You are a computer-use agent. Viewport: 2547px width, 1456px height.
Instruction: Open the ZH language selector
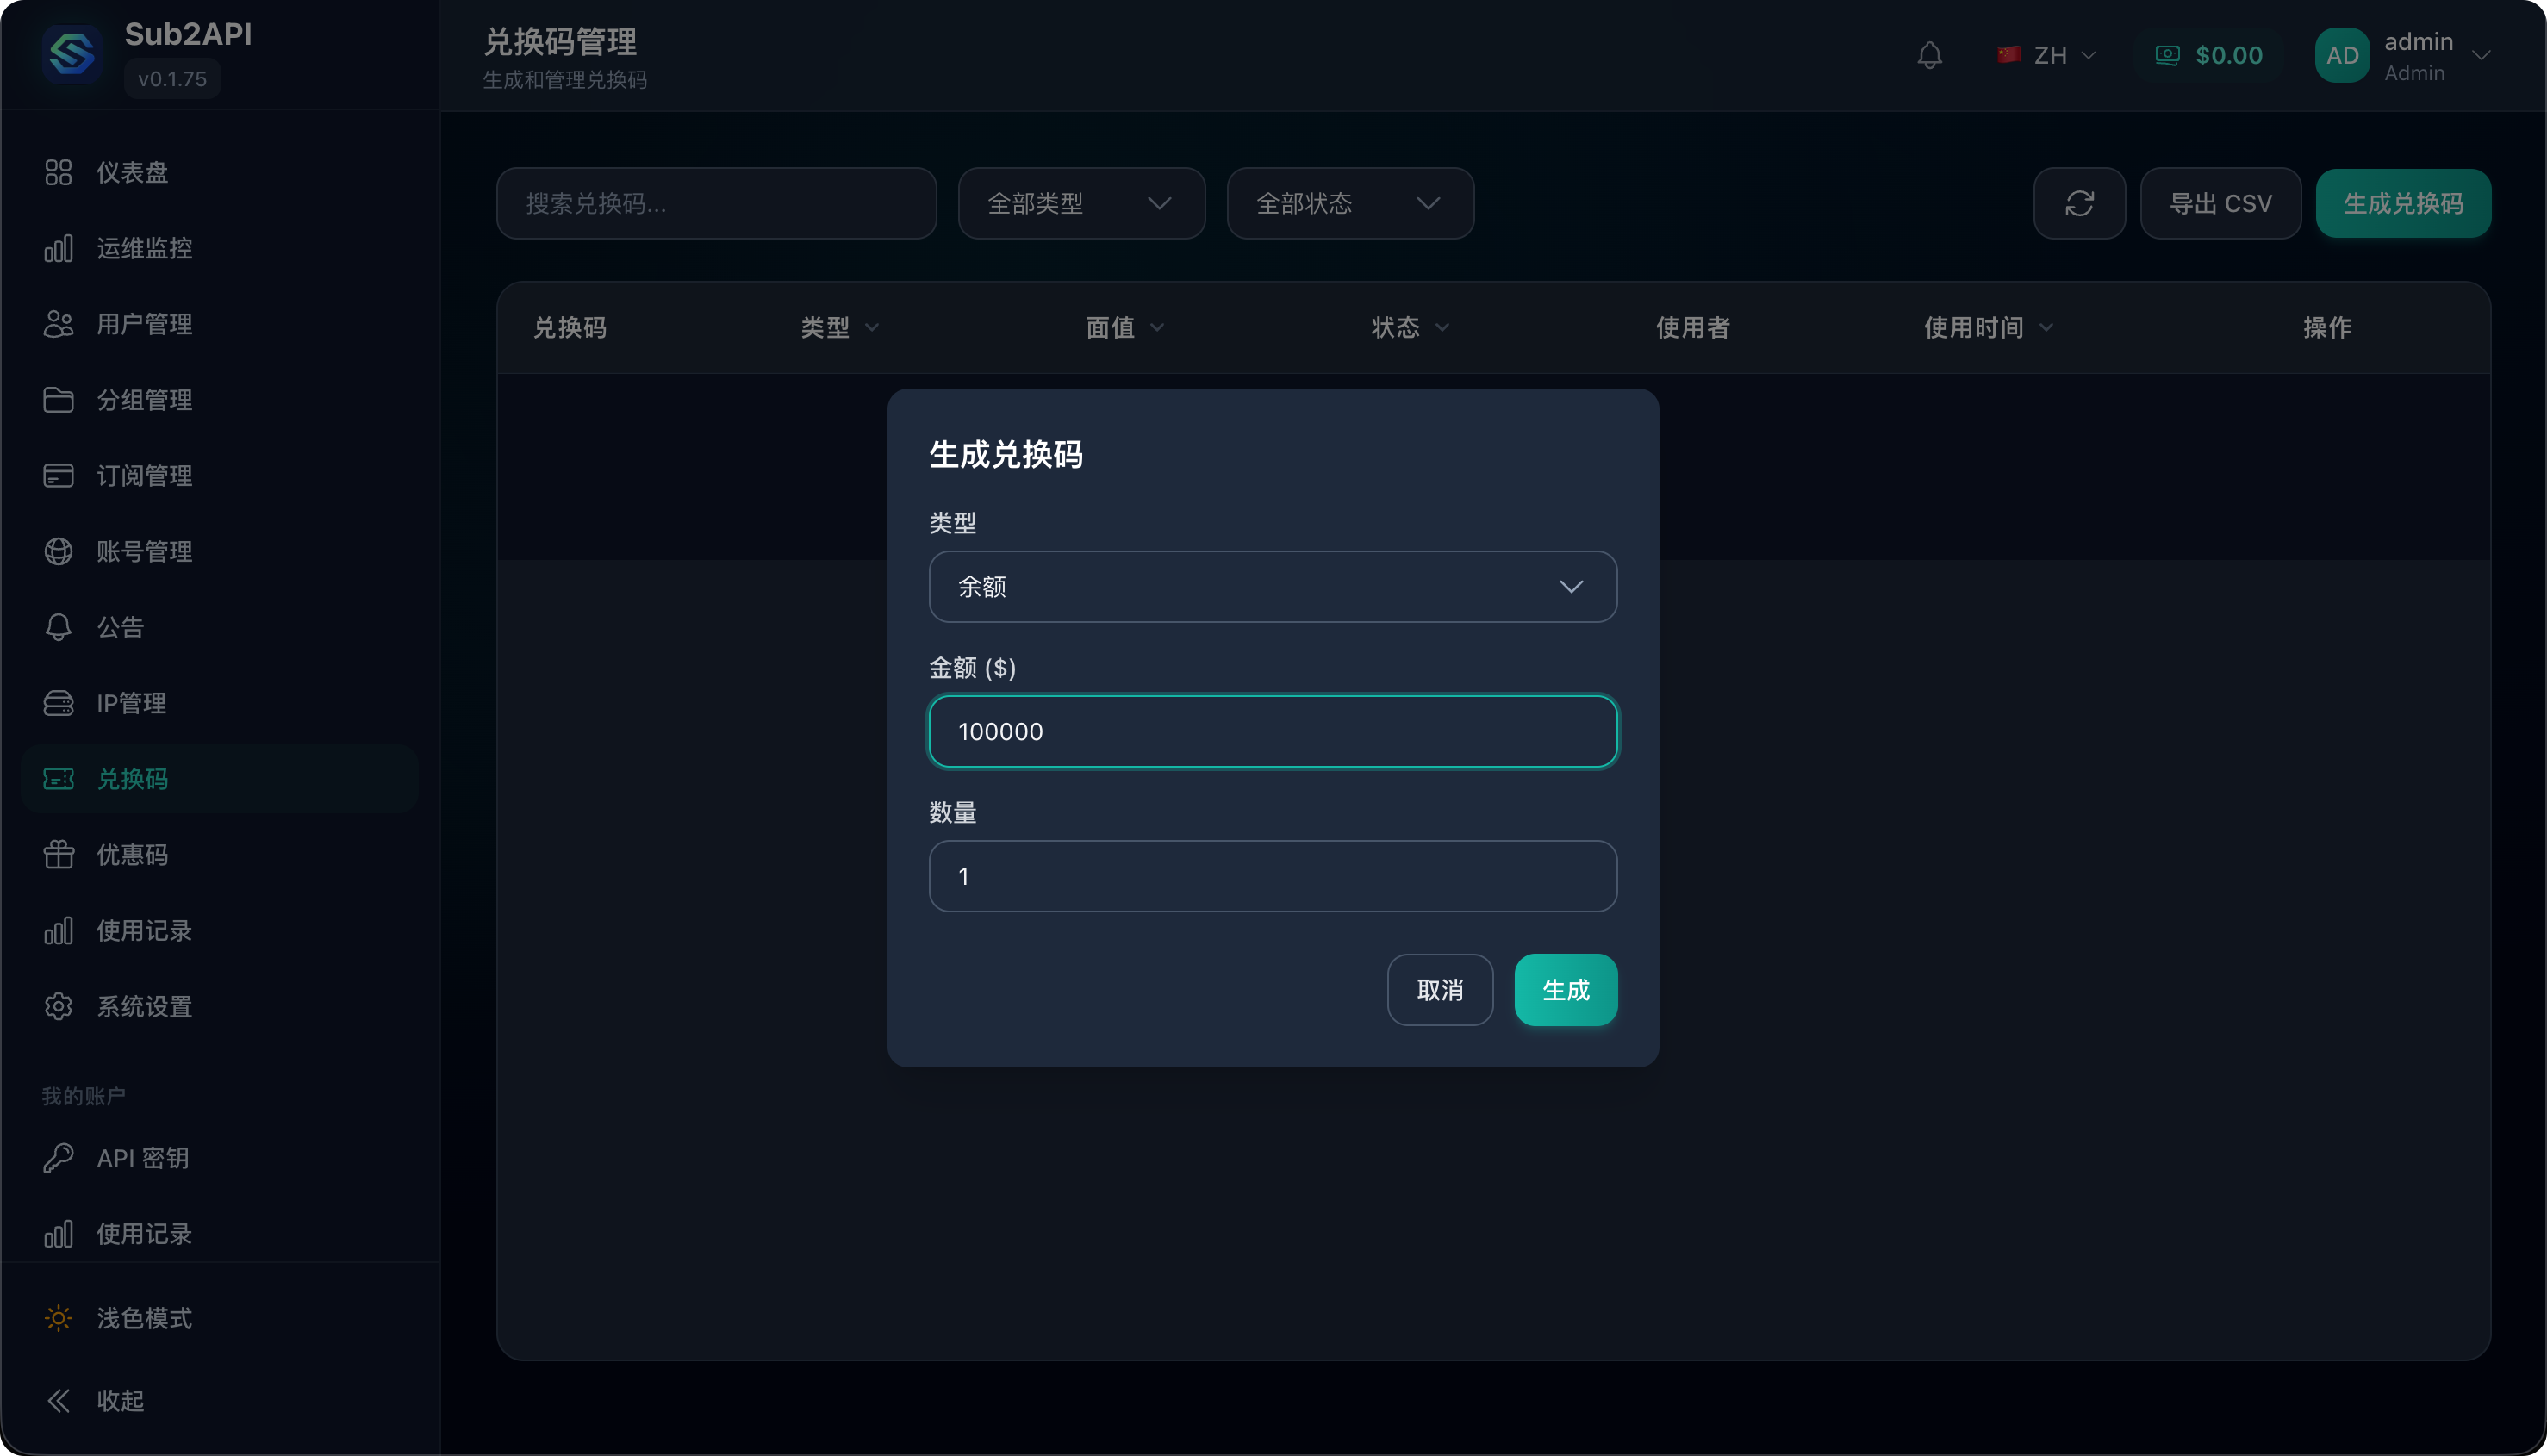click(2047, 55)
